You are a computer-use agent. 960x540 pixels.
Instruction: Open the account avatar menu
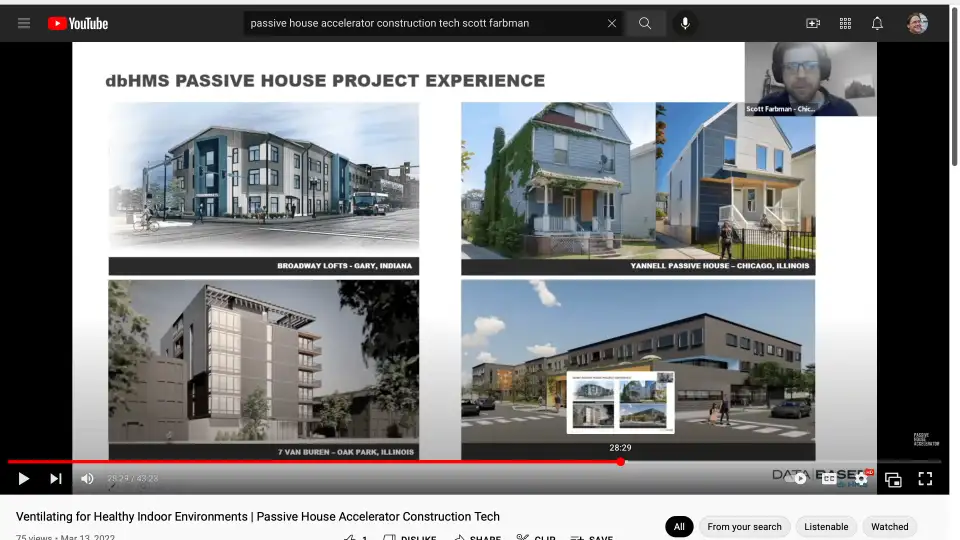click(x=917, y=23)
